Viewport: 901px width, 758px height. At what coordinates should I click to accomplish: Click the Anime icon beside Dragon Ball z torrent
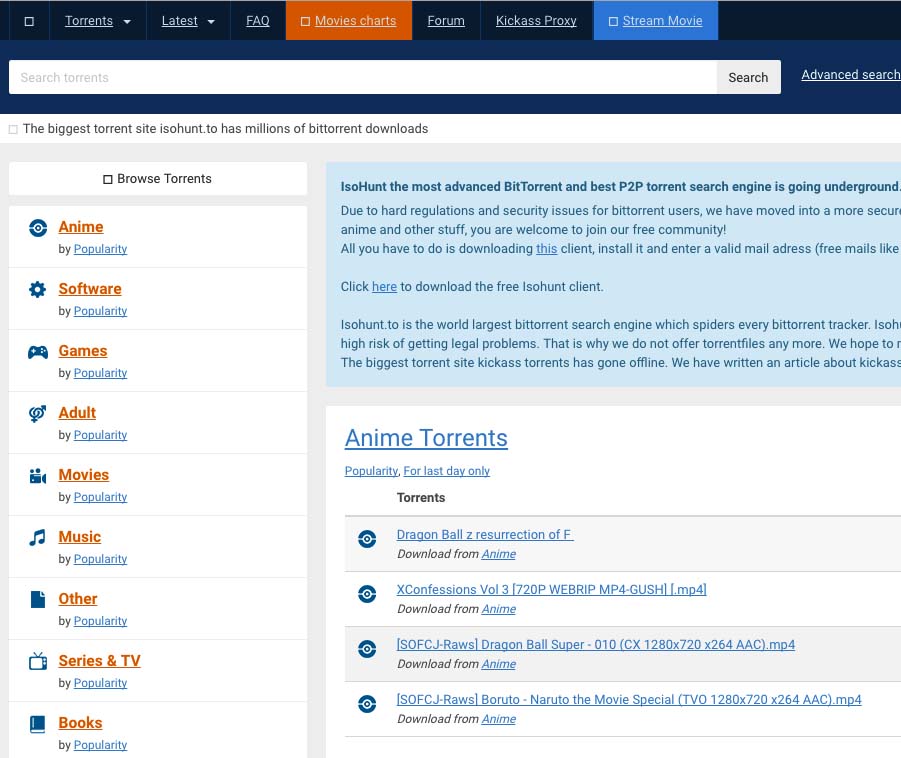pyautogui.click(x=367, y=539)
